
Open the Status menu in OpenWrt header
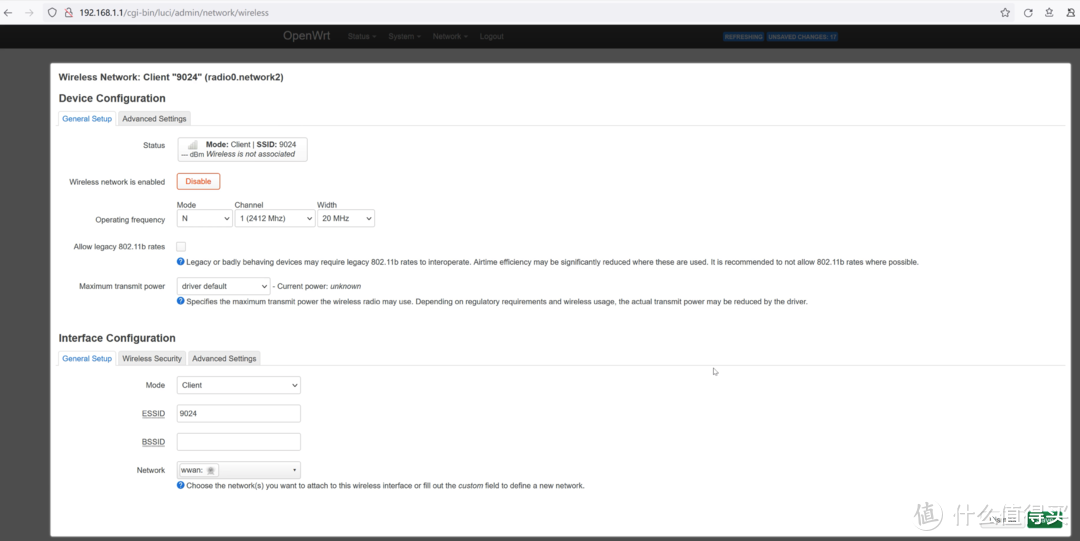pyautogui.click(x=362, y=37)
